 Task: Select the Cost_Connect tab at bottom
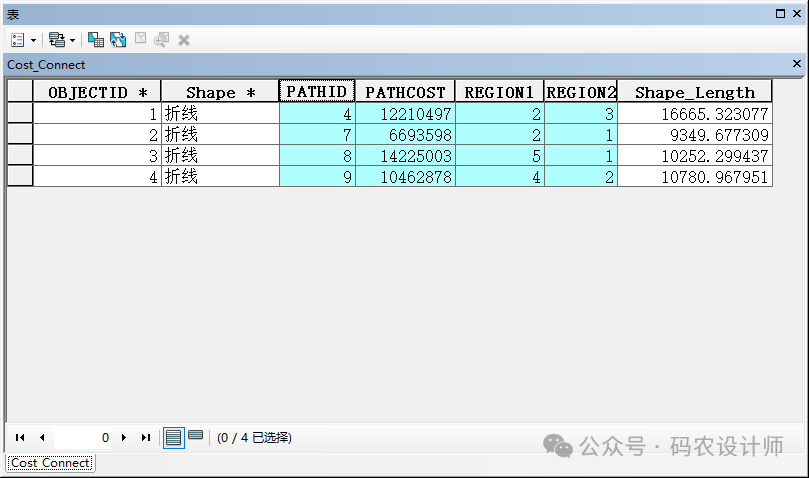coord(50,463)
